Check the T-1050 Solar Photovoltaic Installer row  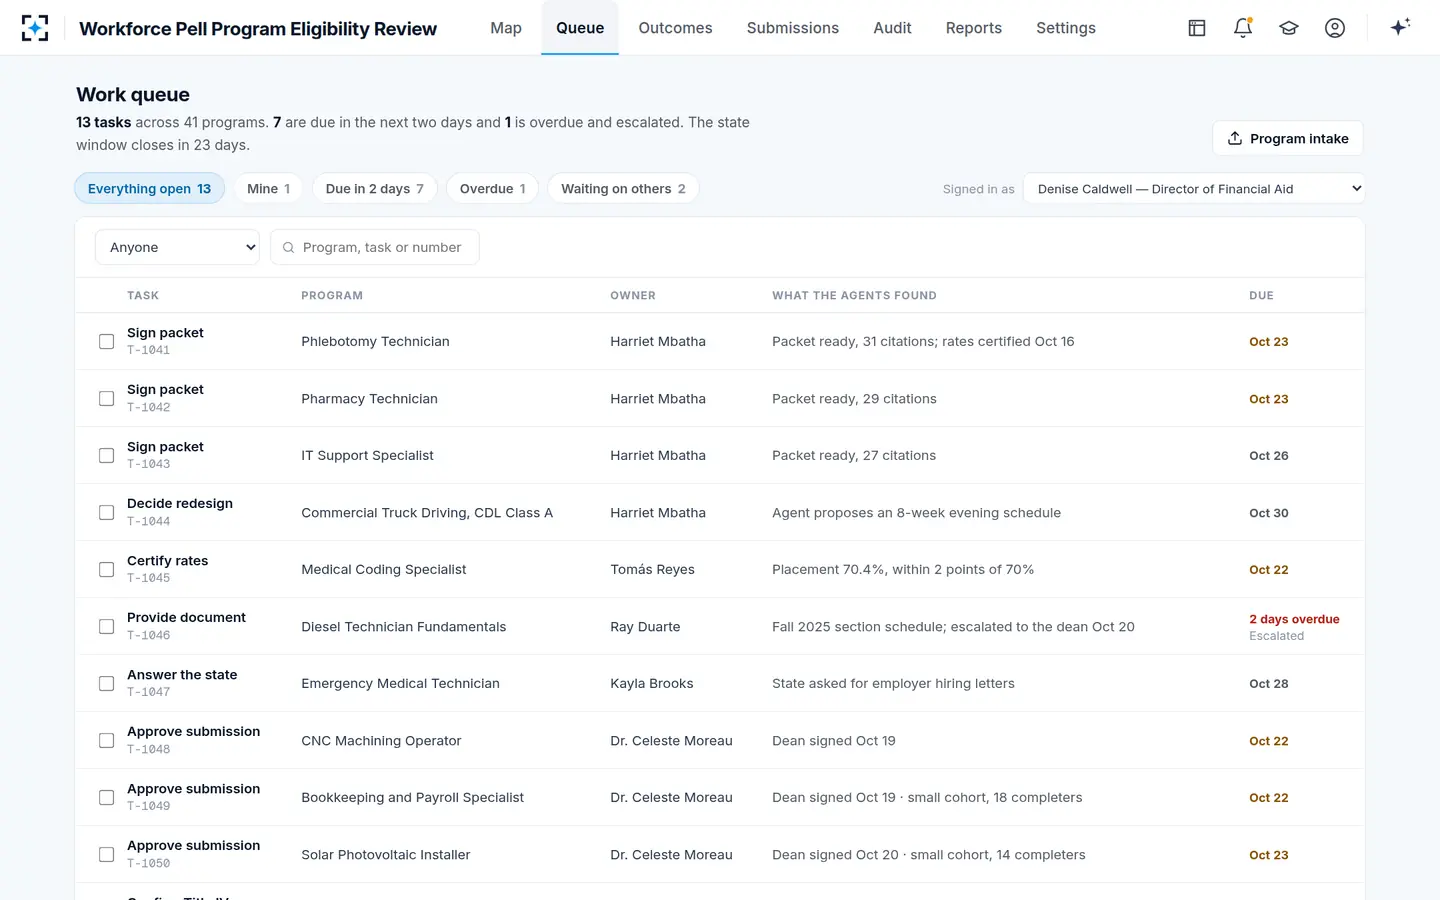point(106,855)
